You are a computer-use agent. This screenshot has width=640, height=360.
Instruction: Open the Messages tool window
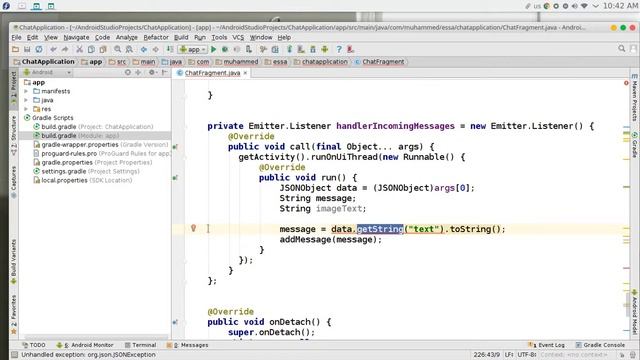[x=187, y=345]
